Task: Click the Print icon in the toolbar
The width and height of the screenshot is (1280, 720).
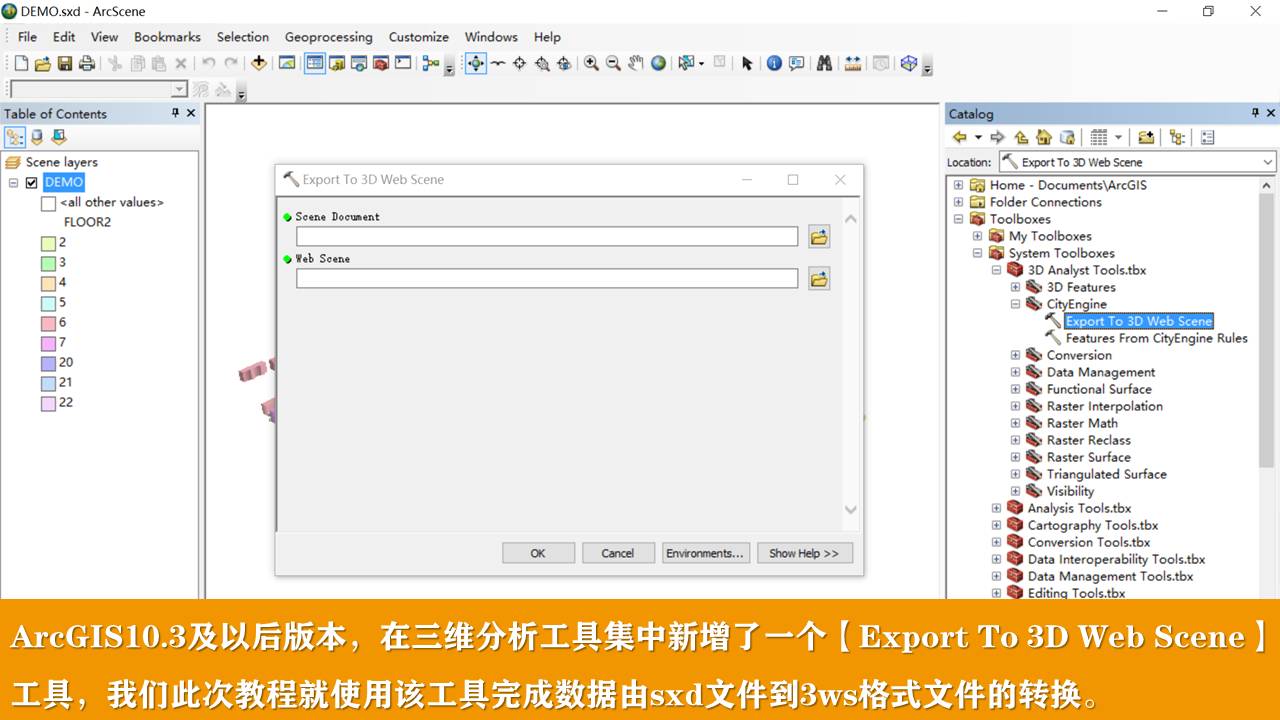Action: [87, 63]
